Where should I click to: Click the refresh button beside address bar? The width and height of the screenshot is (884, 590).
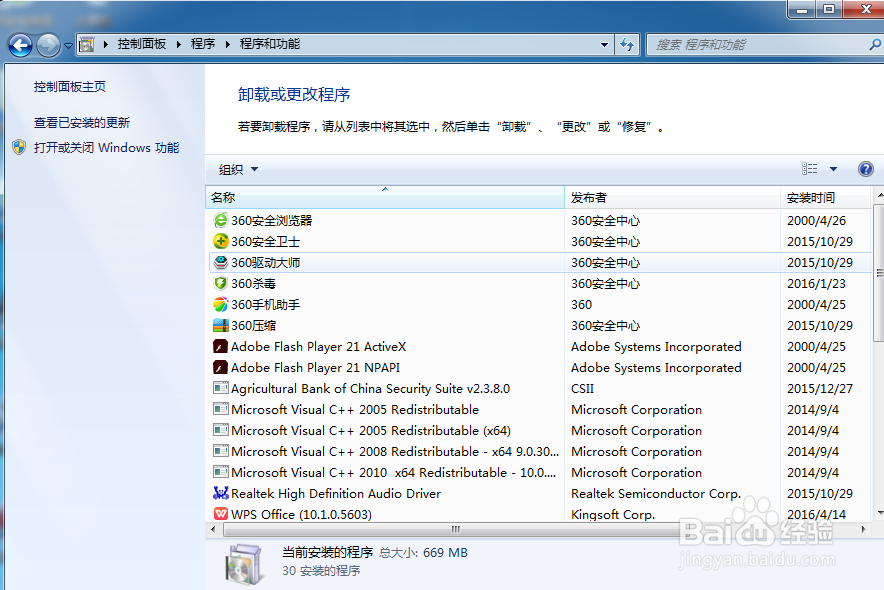point(626,45)
